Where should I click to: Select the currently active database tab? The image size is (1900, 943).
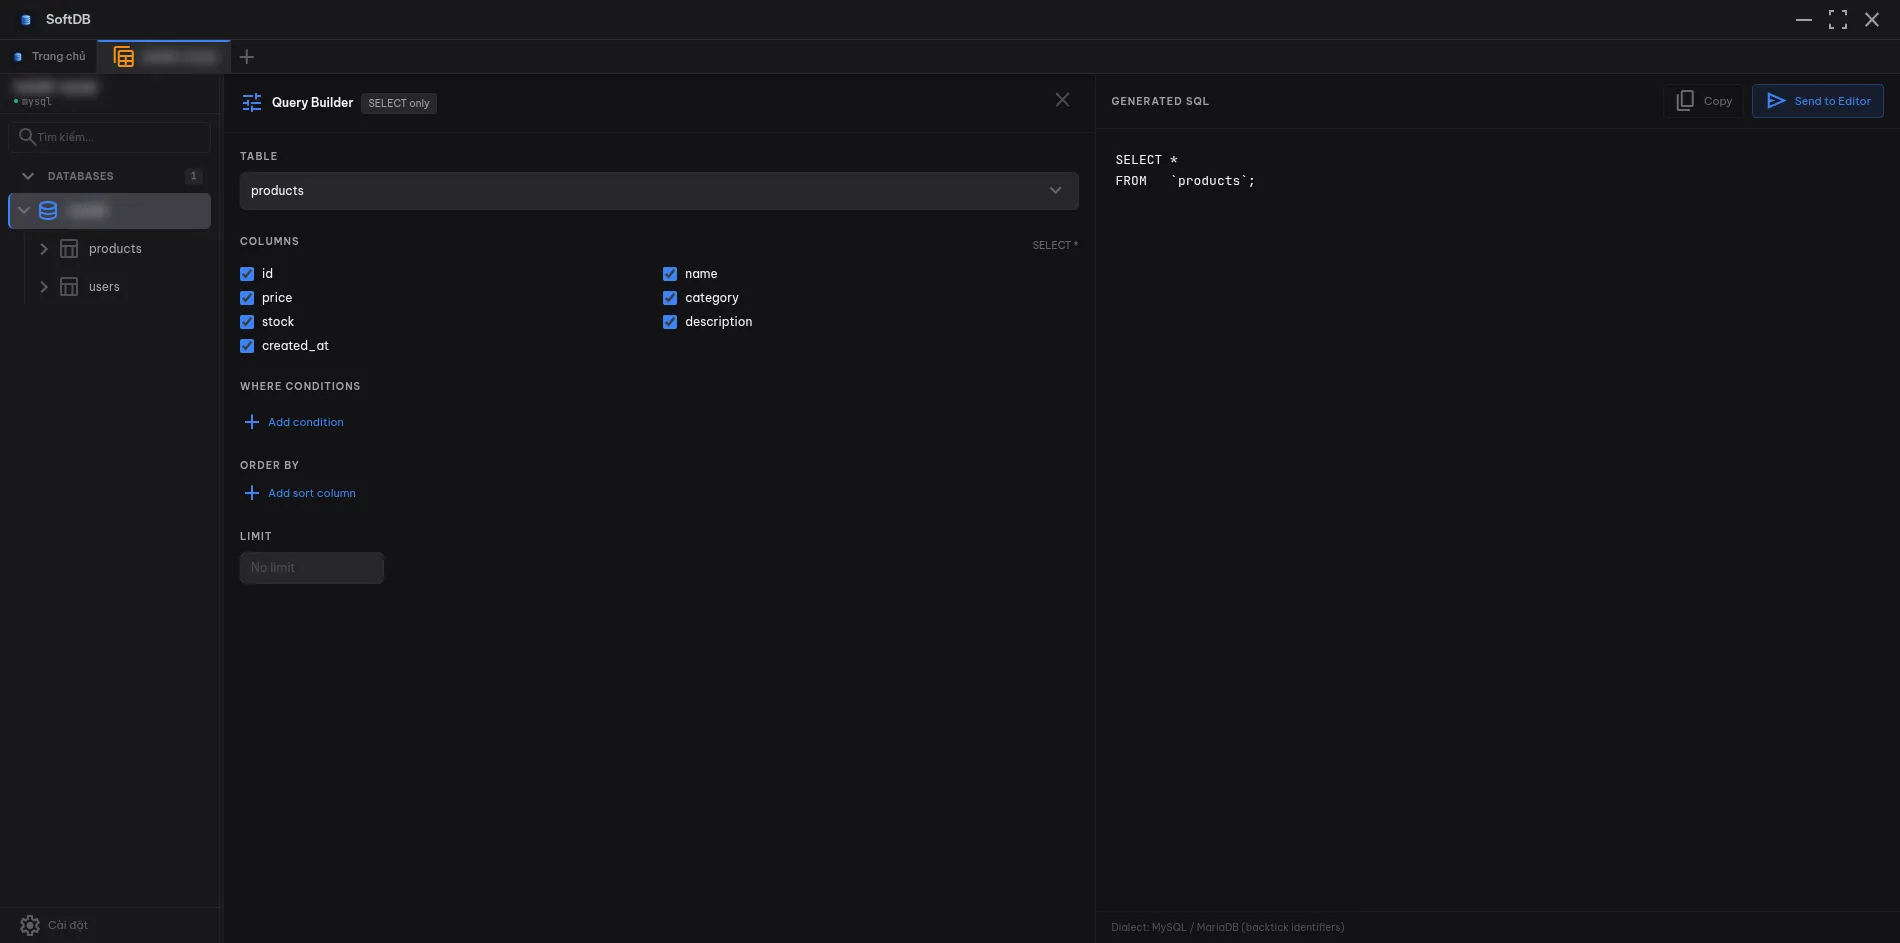163,56
